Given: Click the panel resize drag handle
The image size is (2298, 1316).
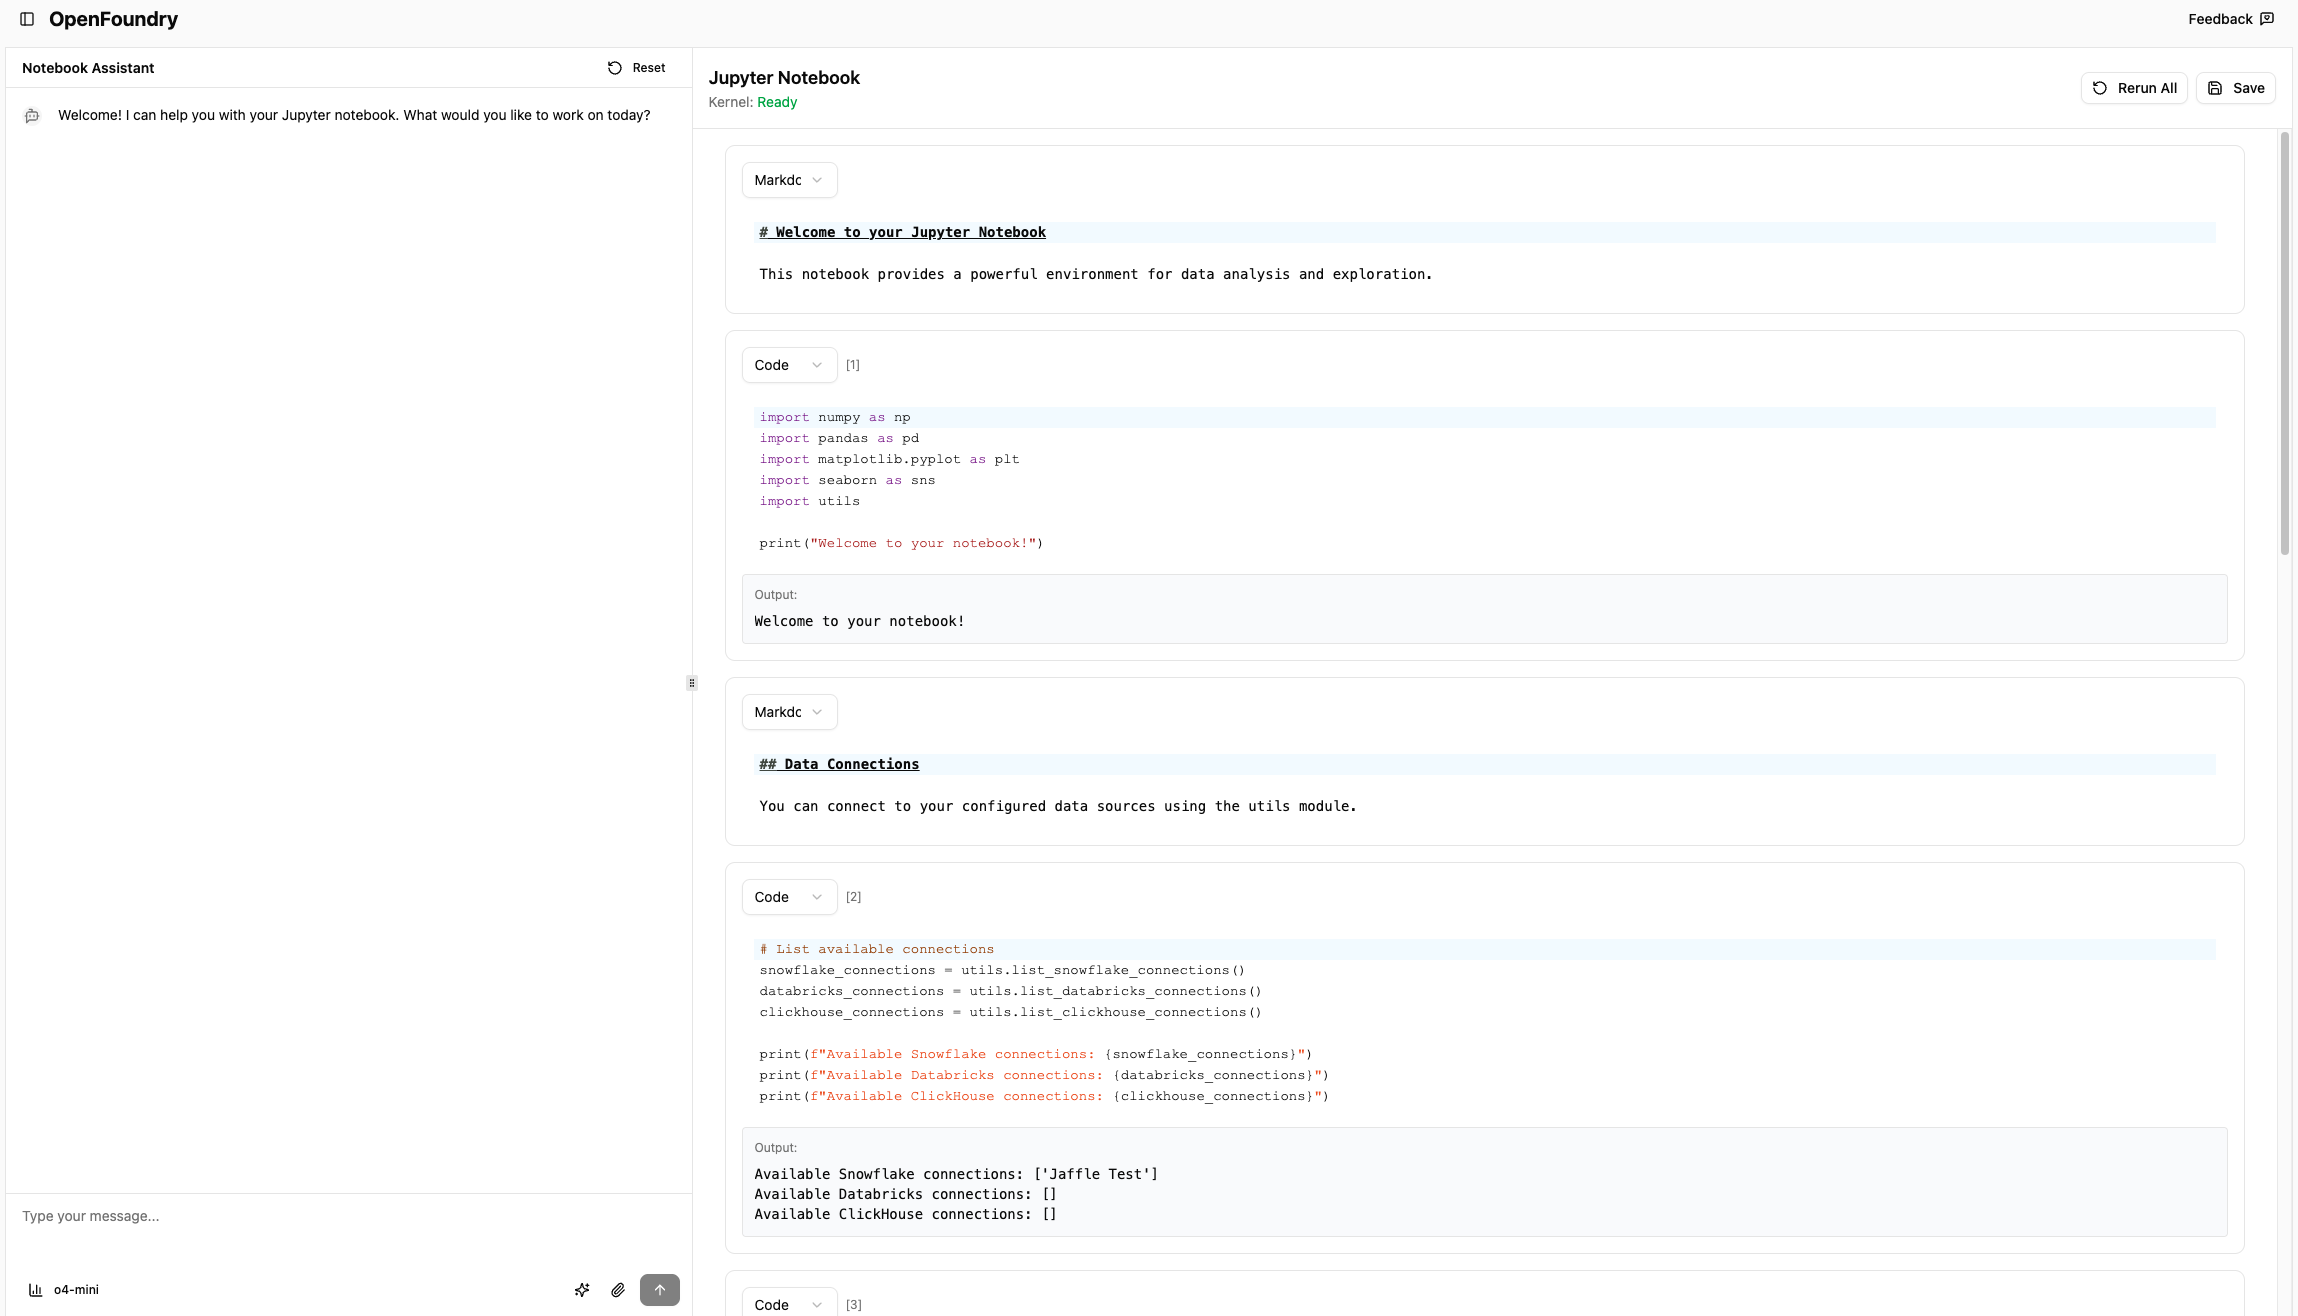Looking at the screenshot, I should click(x=691, y=683).
